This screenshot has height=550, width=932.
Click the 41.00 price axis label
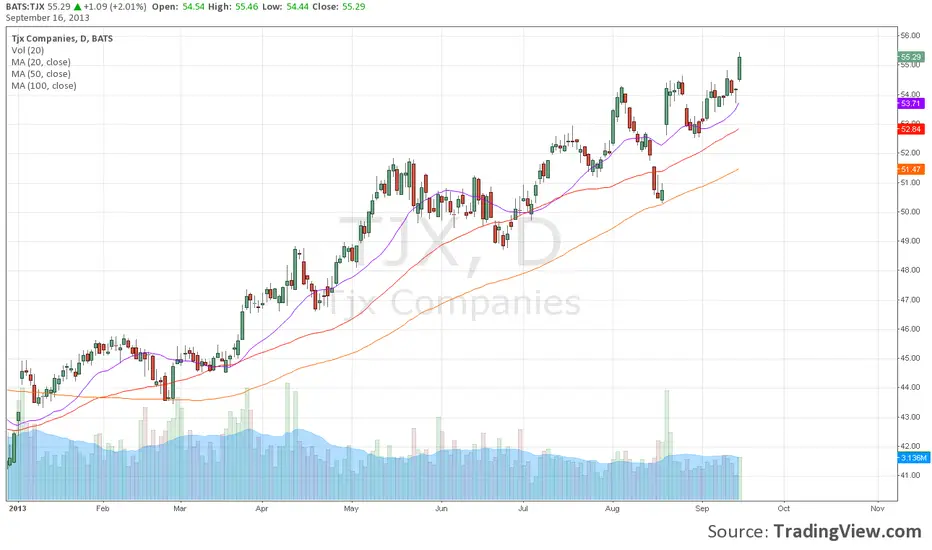coord(910,476)
